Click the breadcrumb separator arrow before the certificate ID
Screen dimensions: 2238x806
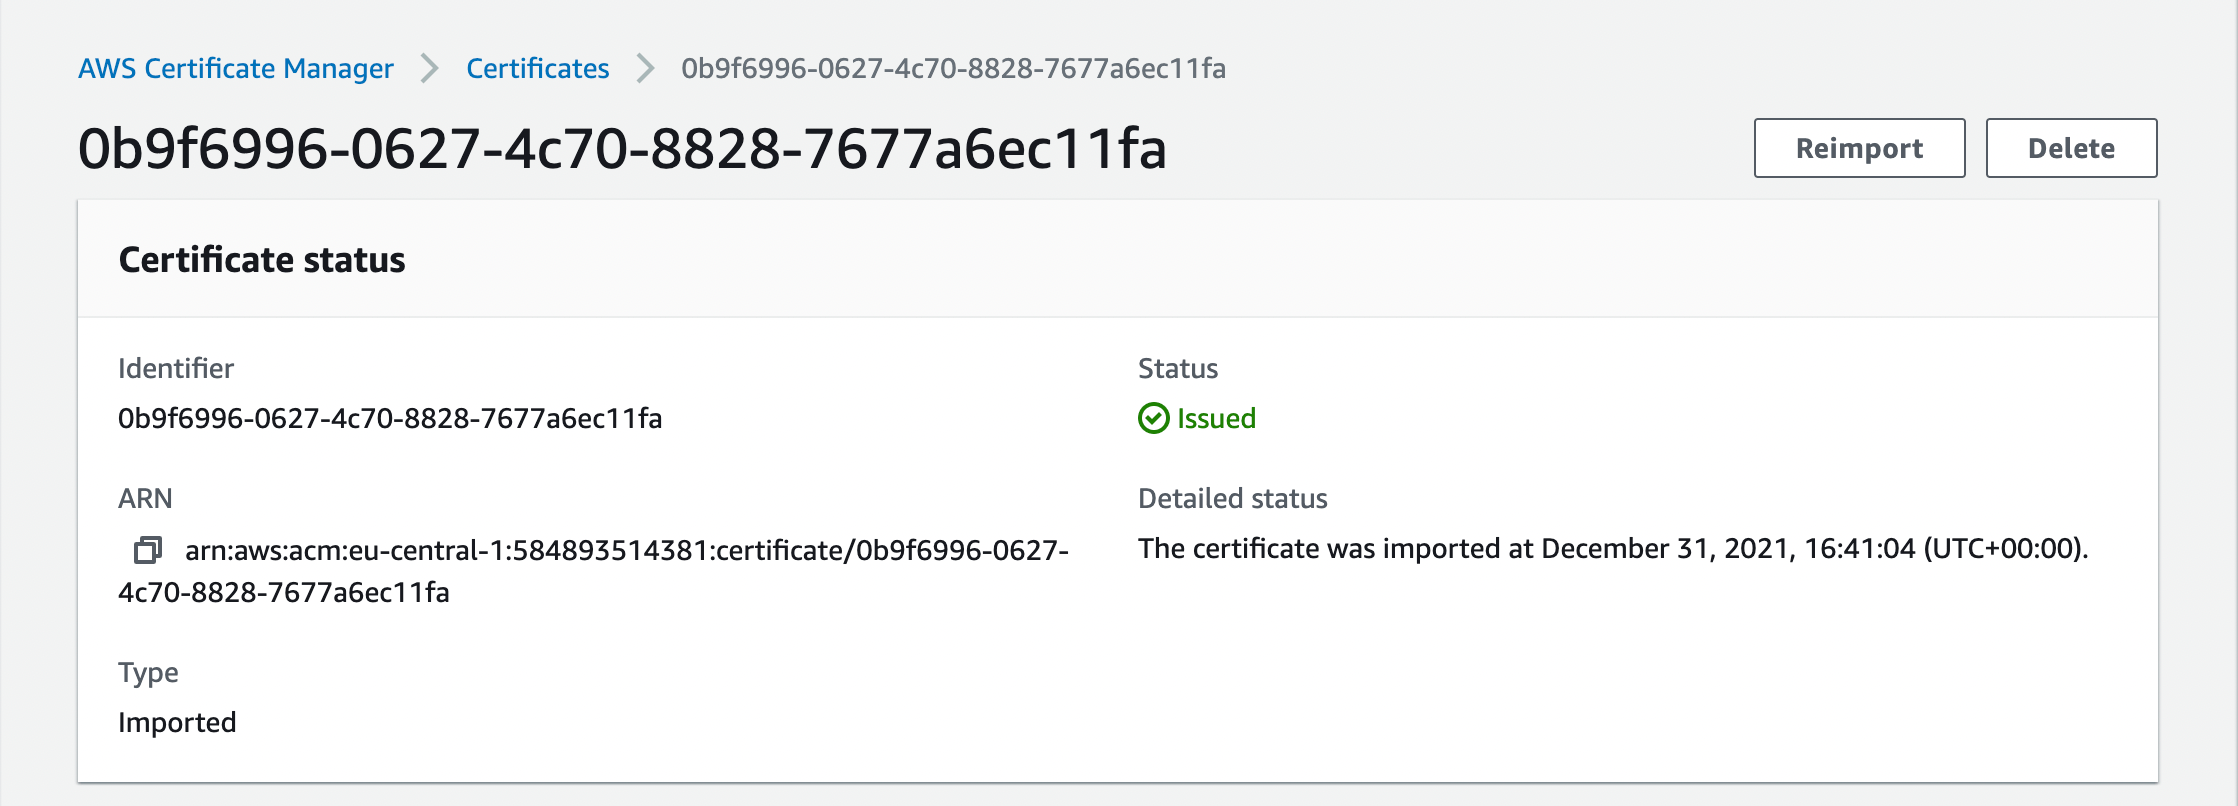[644, 69]
